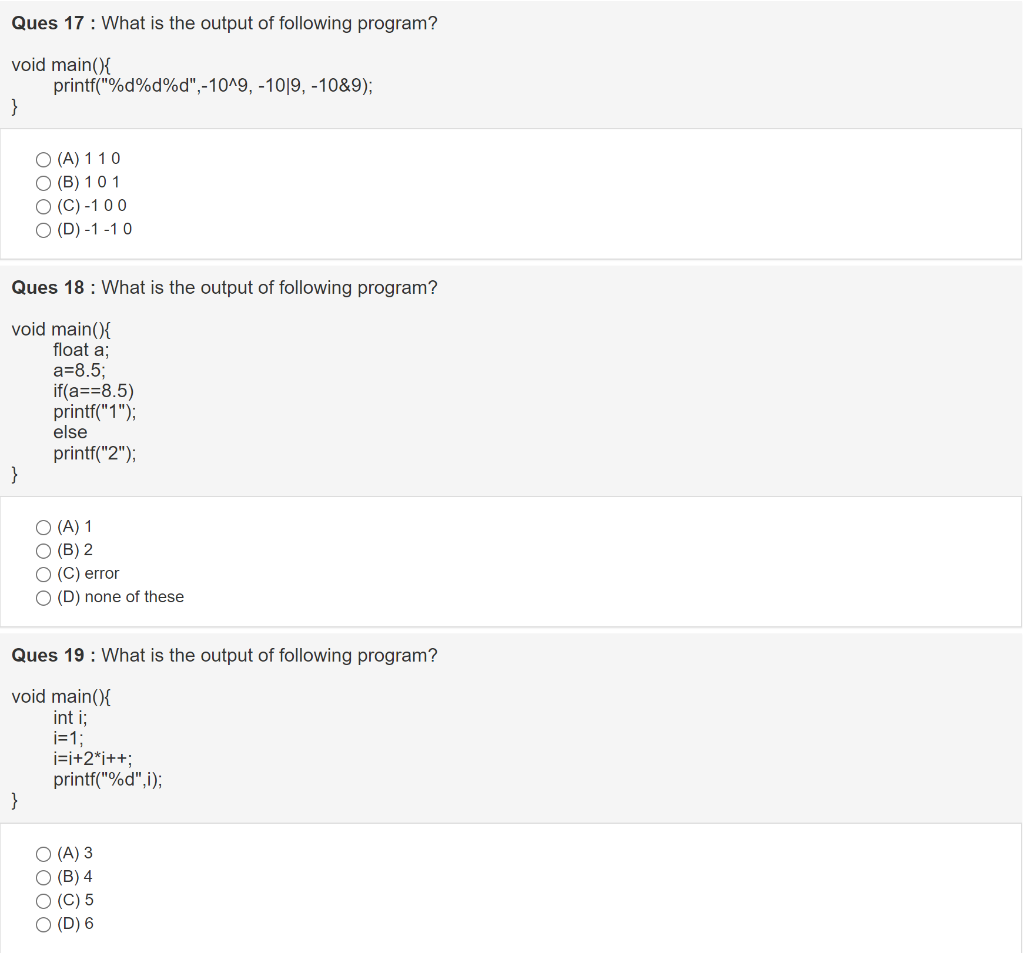Select option (B) 4 for Ques 19
This screenshot has width=1024, height=953.
(44, 877)
